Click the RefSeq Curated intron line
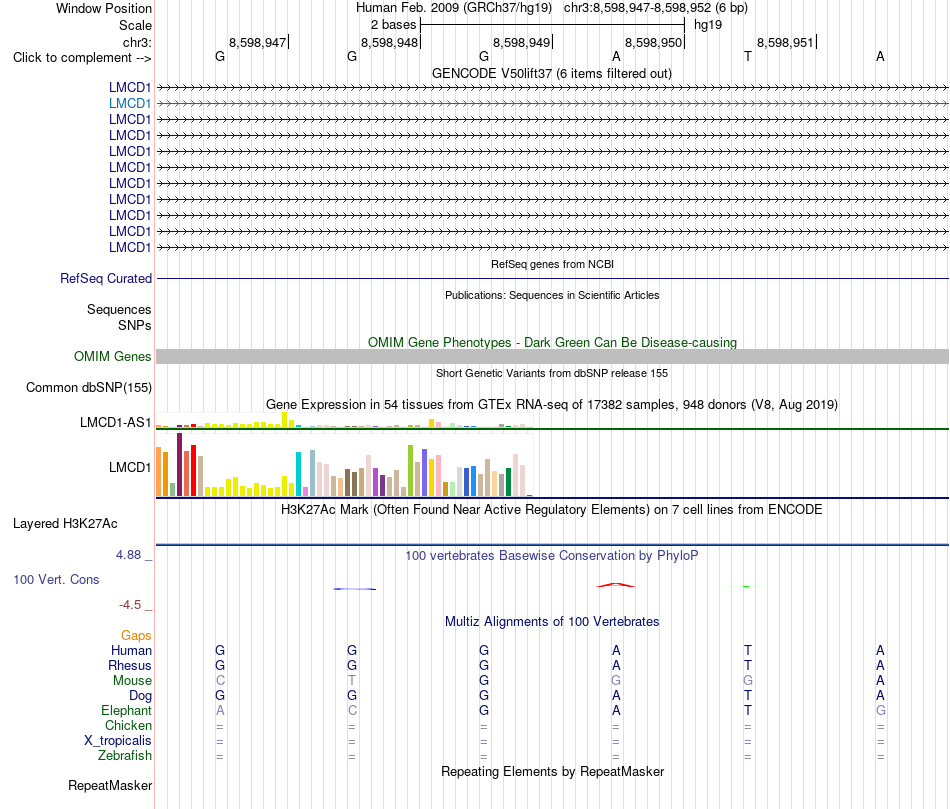The image size is (950, 809). pos(552,279)
